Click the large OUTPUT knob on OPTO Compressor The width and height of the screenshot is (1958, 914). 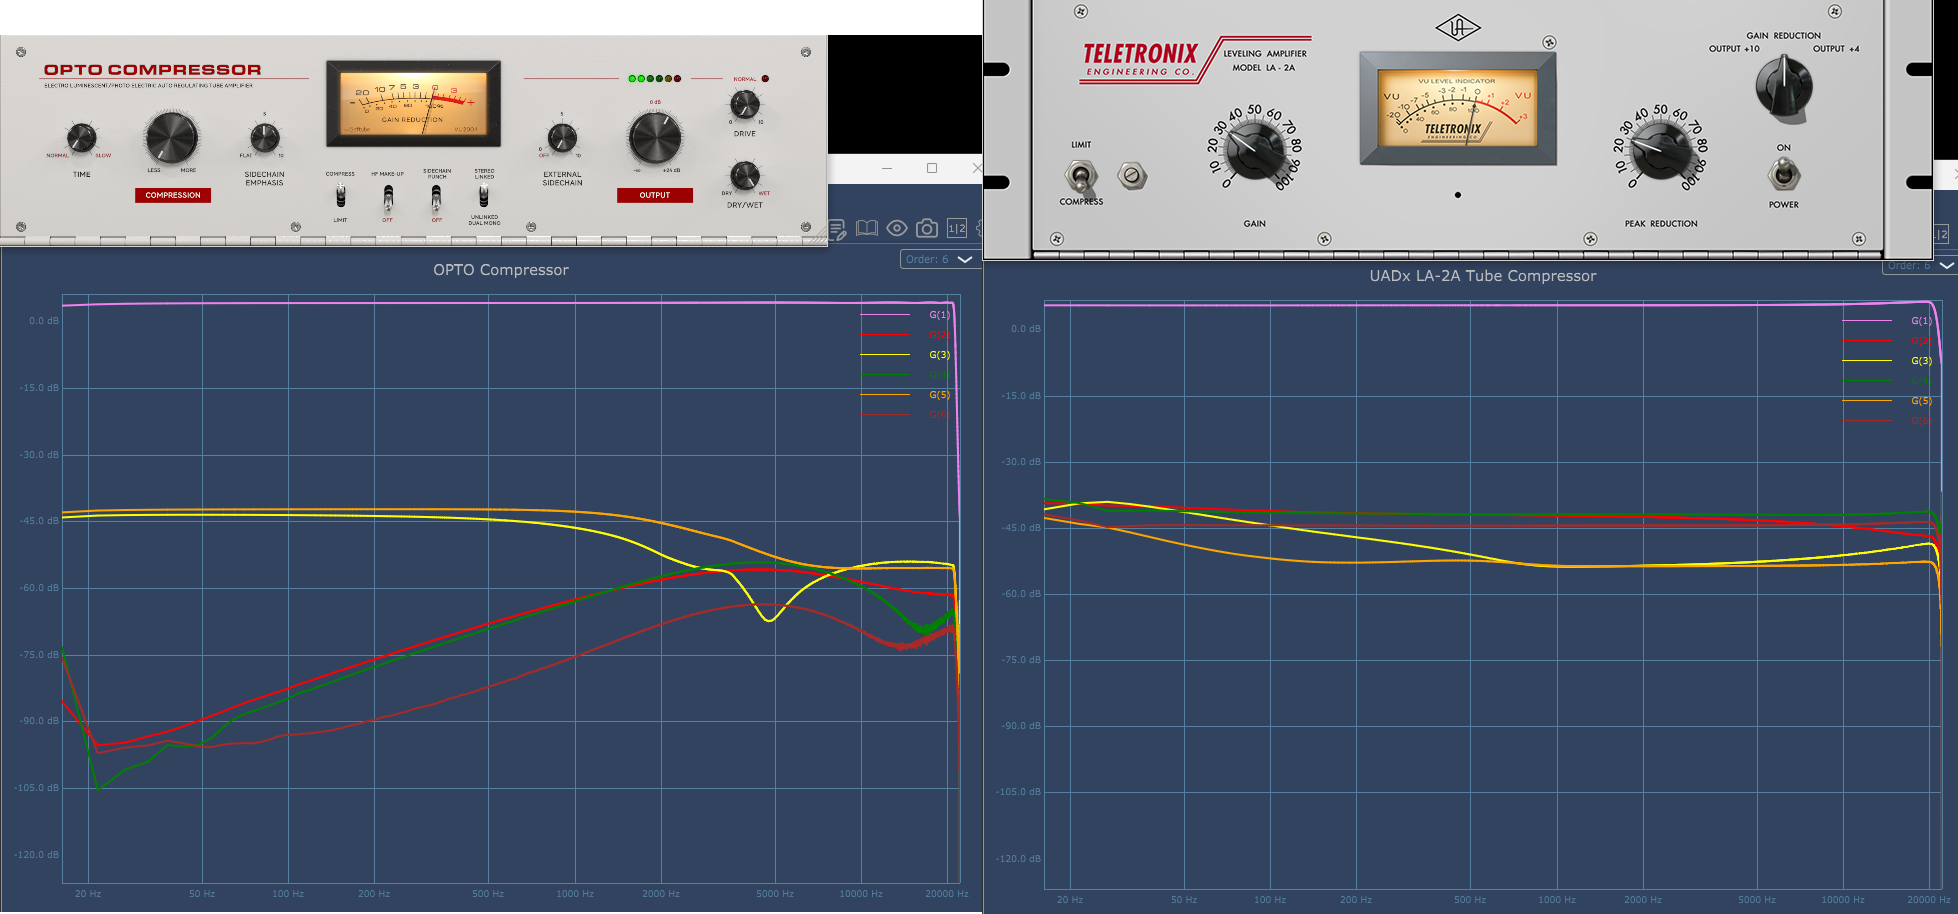[655, 138]
